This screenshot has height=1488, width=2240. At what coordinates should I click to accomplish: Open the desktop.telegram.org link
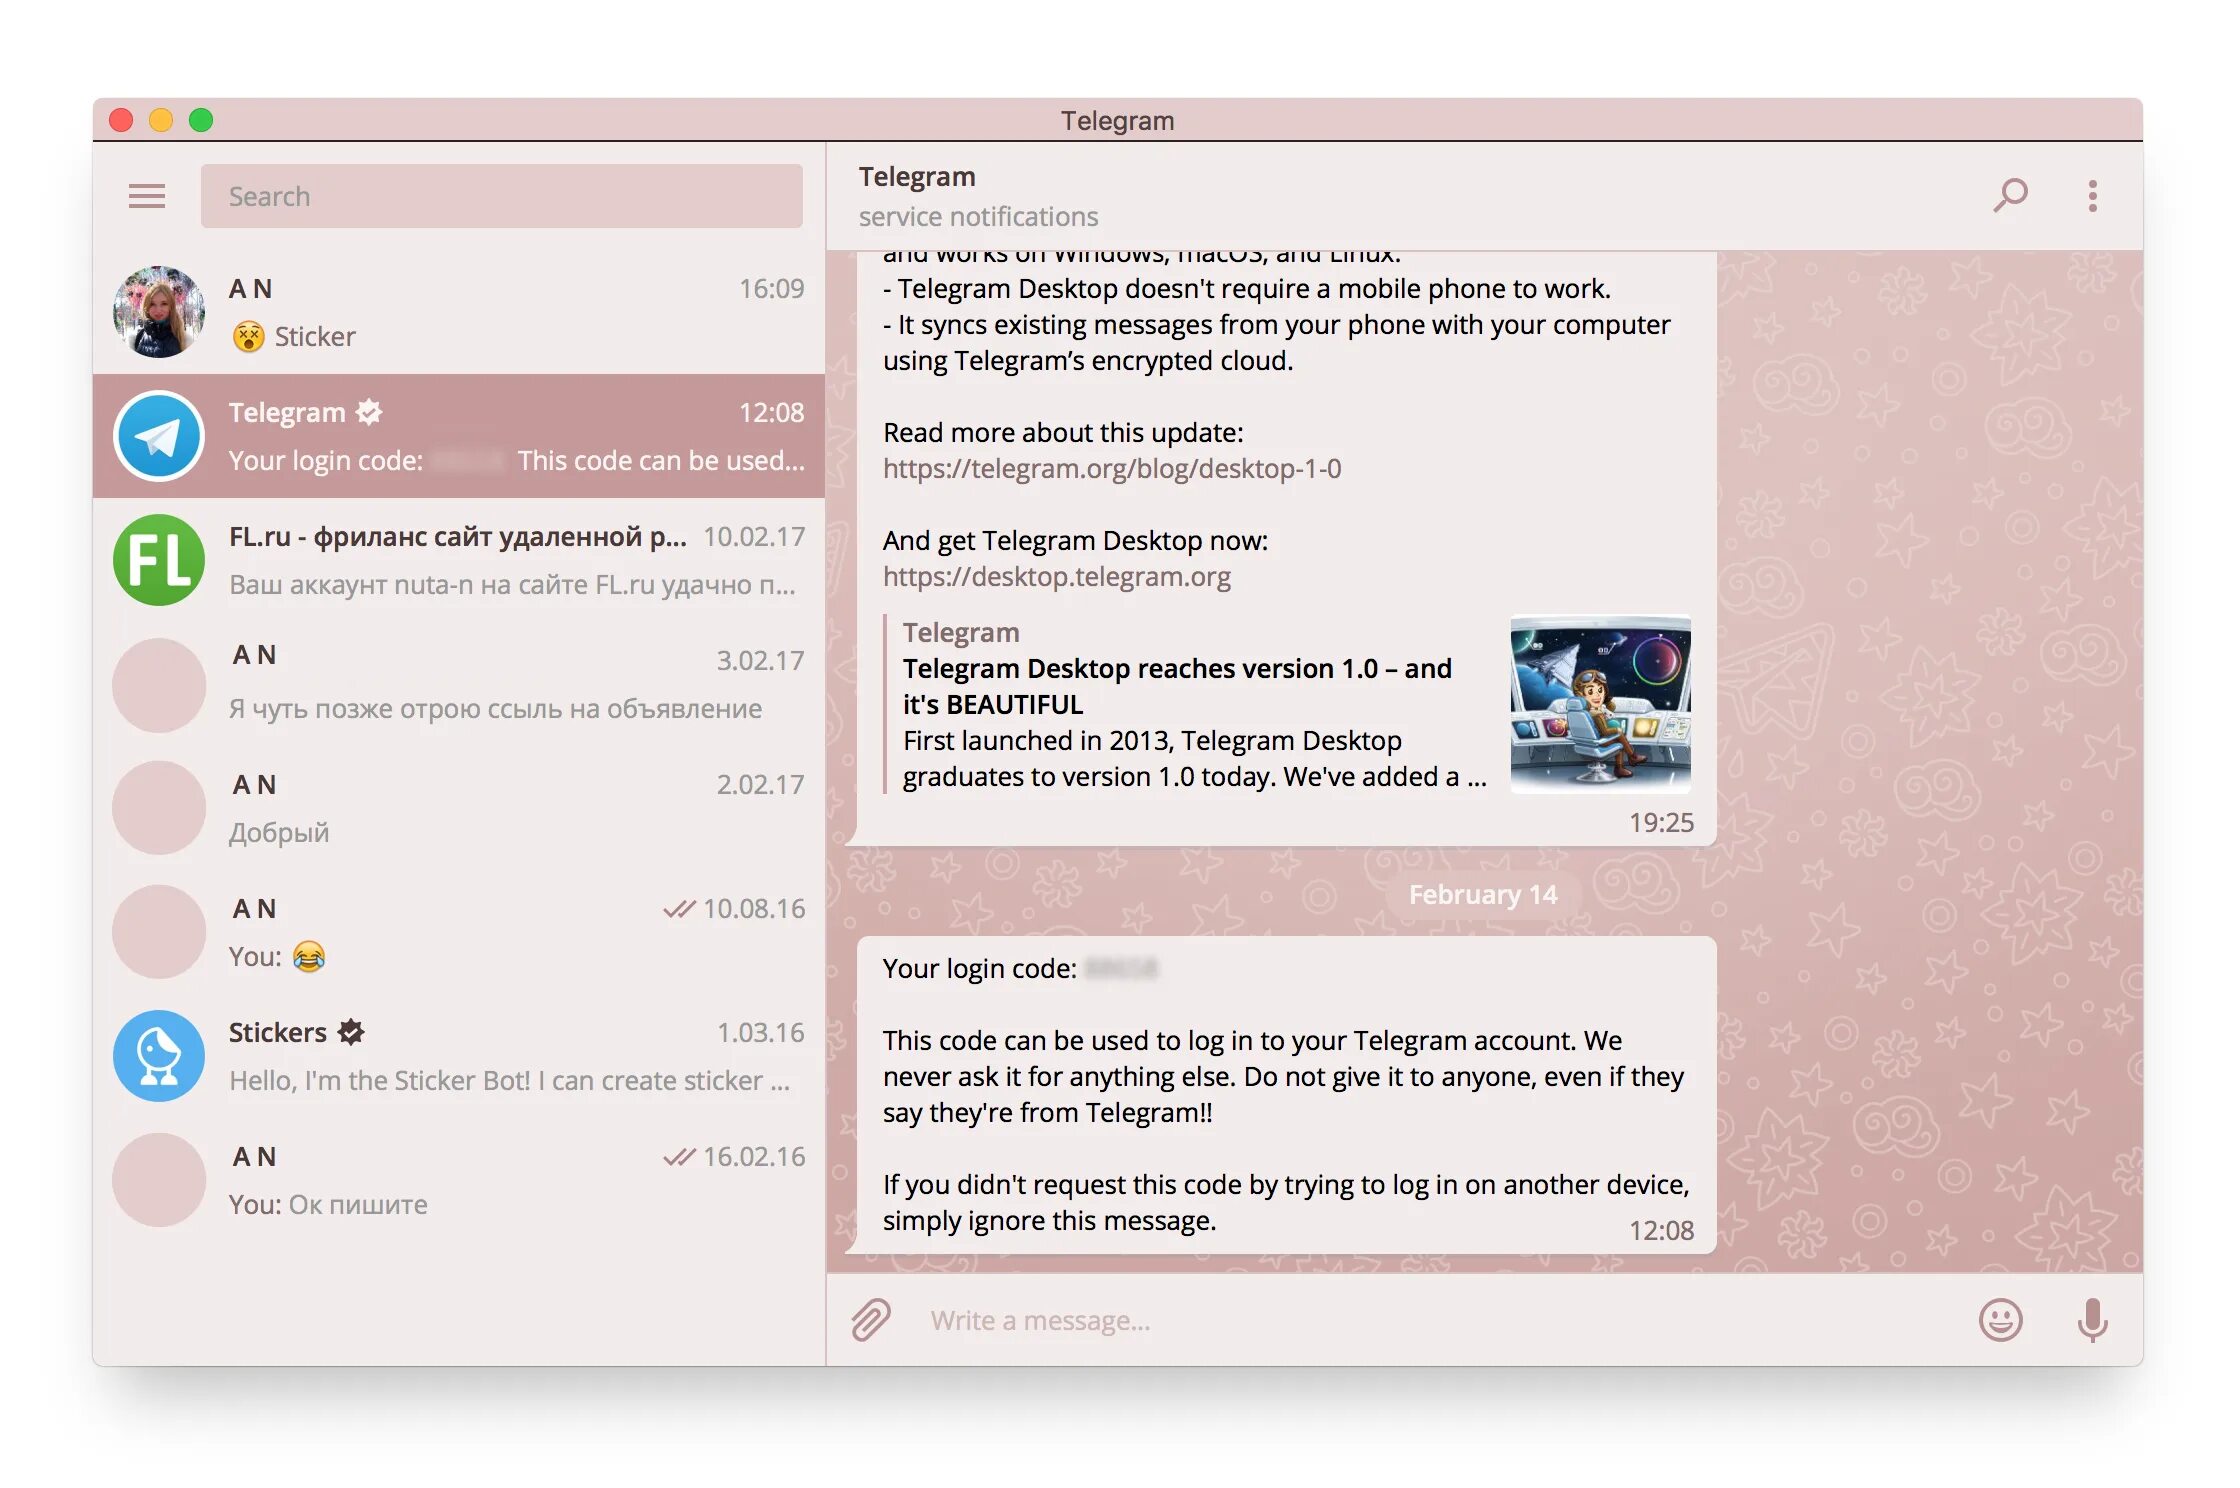pyautogui.click(x=1057, y=577)
